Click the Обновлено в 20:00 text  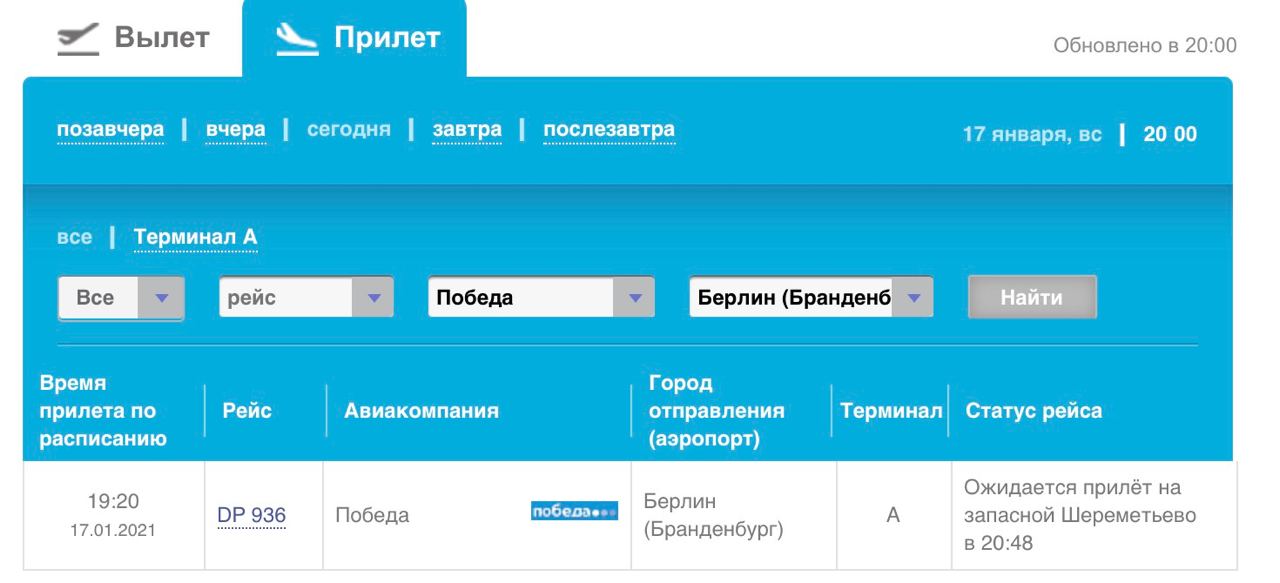(x=1147, y=46)
